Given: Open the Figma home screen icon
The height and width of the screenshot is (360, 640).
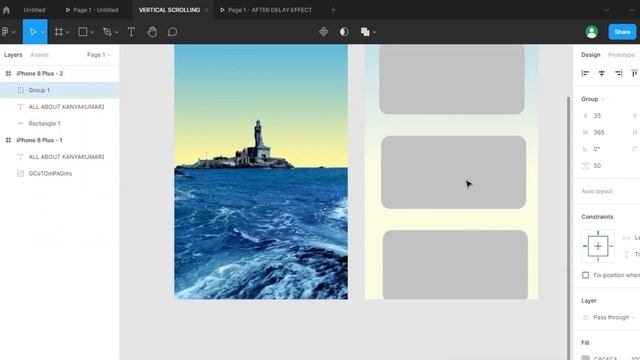Looking at the screenshot, I should coord(6,10).
